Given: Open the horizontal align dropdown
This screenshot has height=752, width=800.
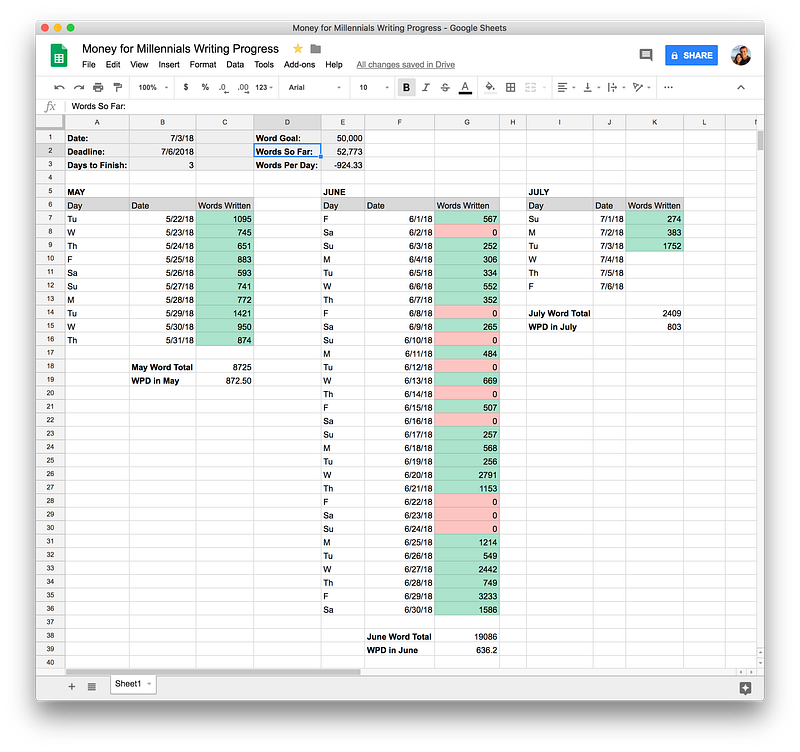Looking at the screenshot, I should click(x=566, y=87).
